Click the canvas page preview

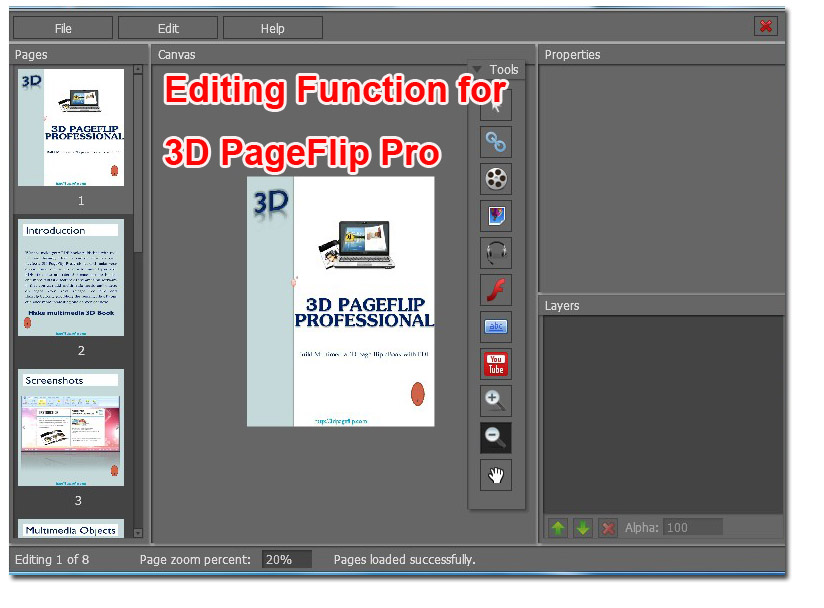pos(341,302)
